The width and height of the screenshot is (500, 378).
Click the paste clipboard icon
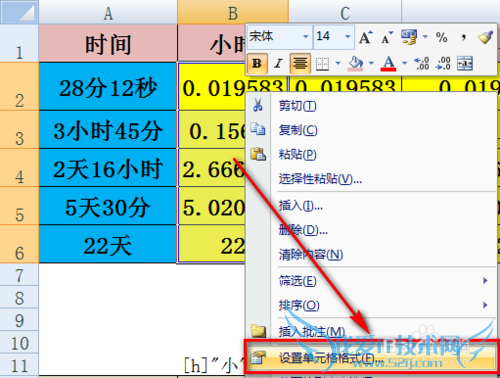[258, 154]
